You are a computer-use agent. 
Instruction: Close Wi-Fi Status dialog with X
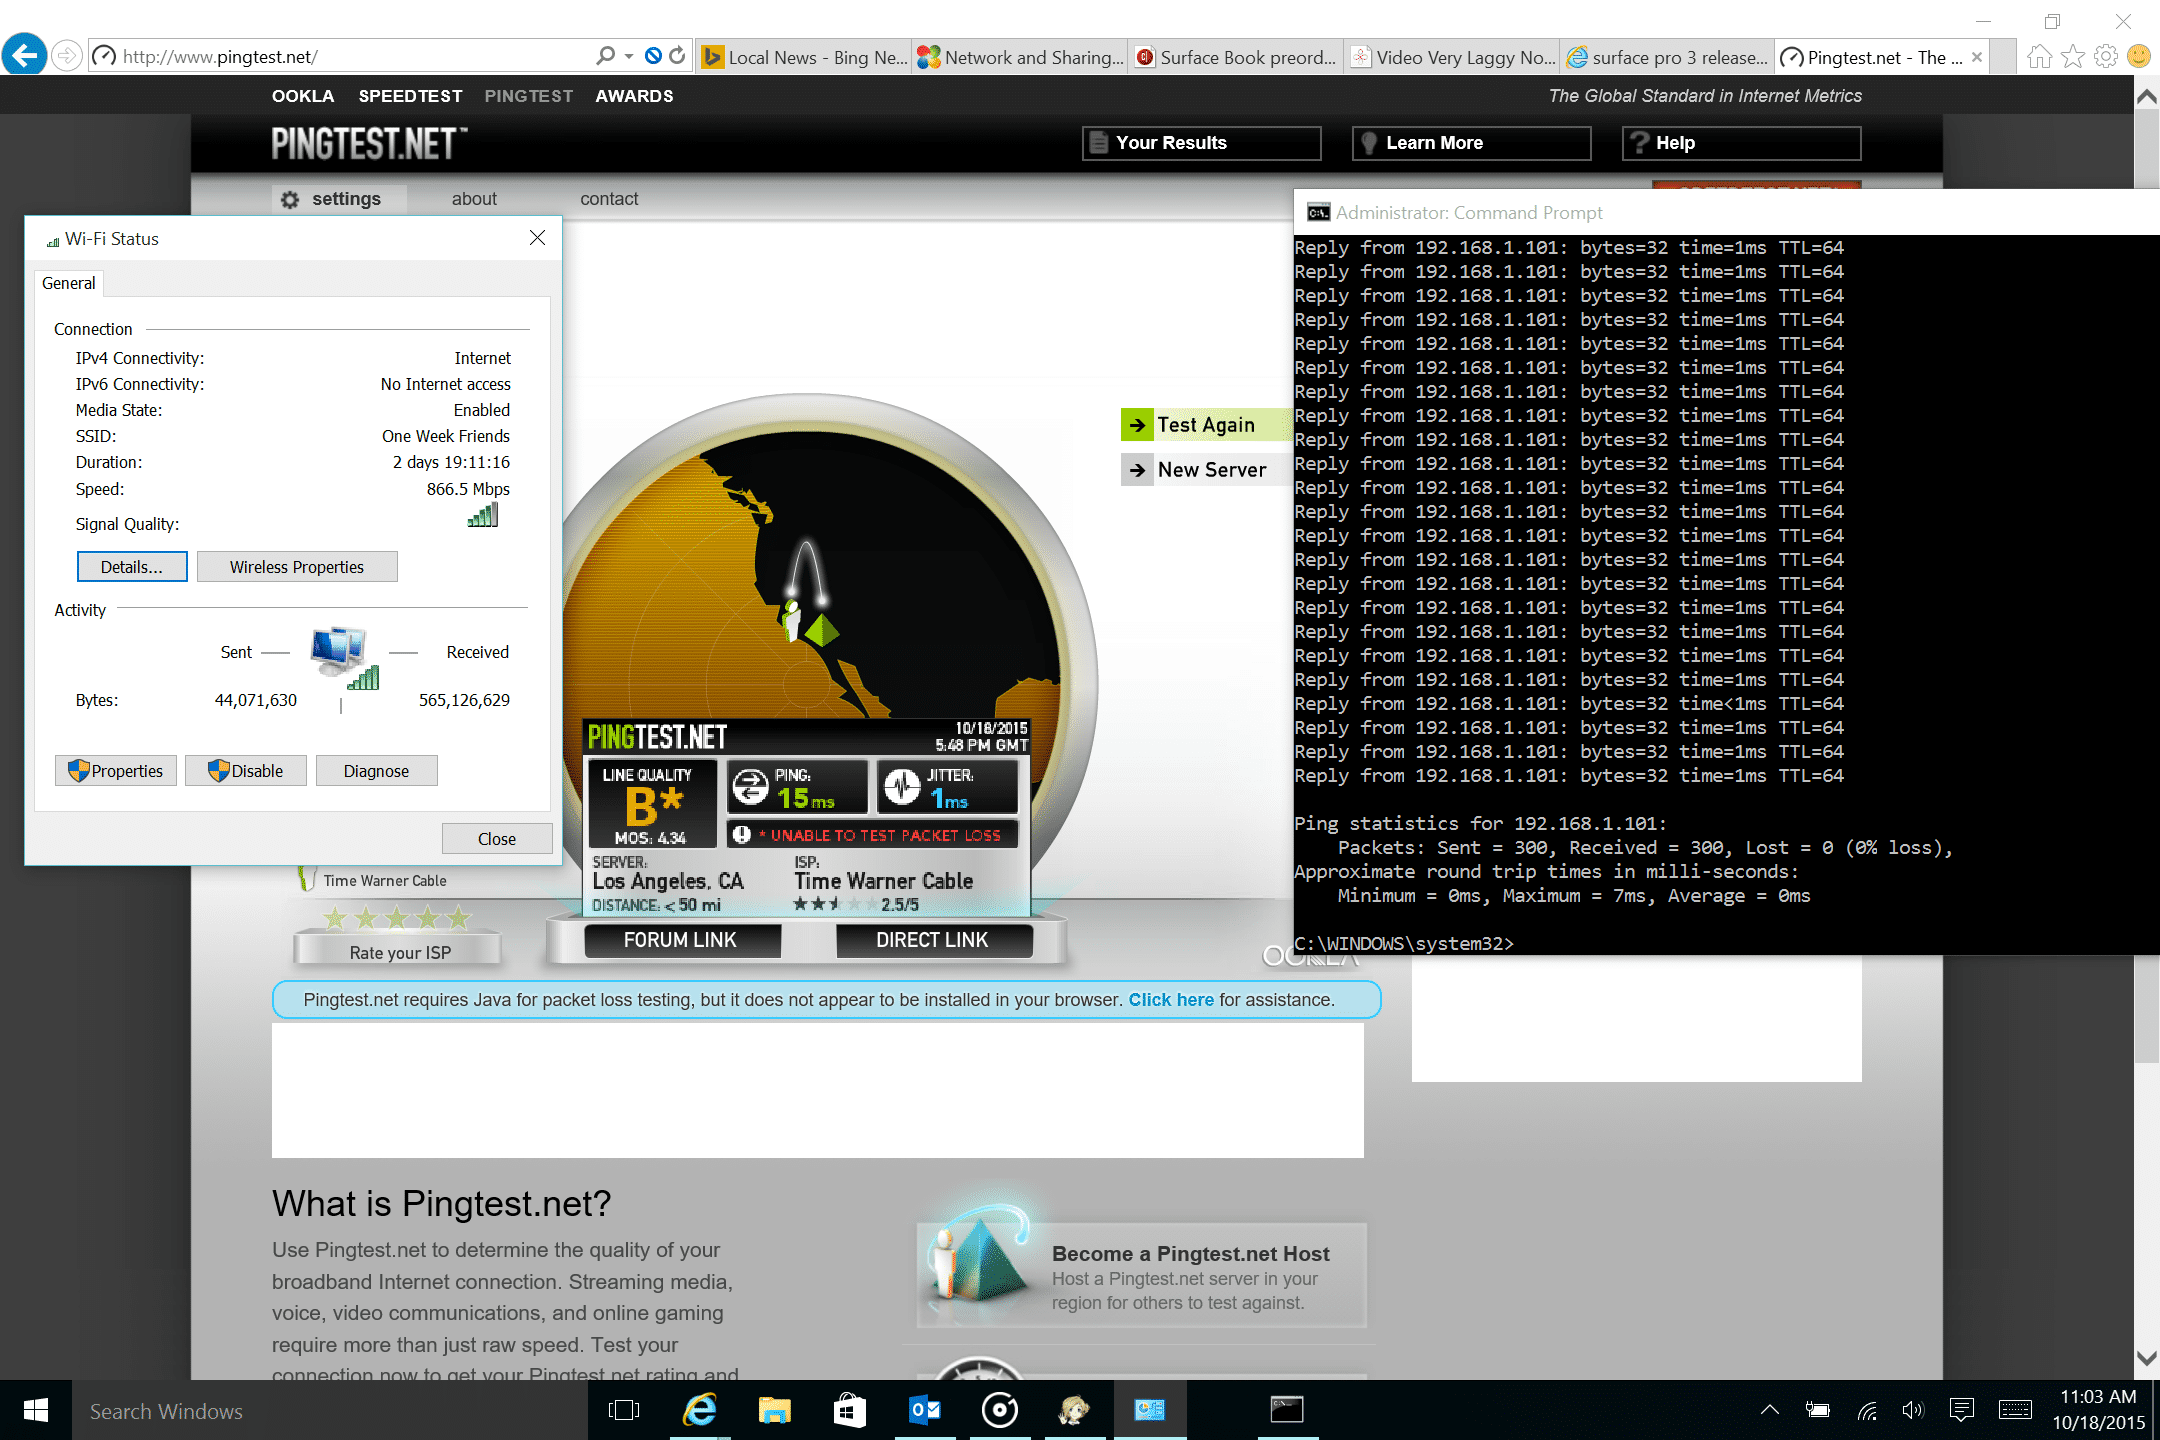[537, 238]
